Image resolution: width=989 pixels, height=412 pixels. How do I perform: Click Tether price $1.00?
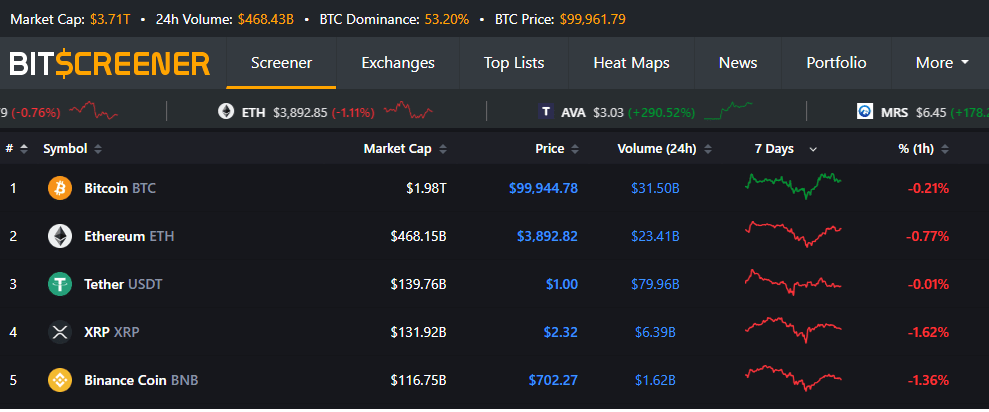point(562,284)
